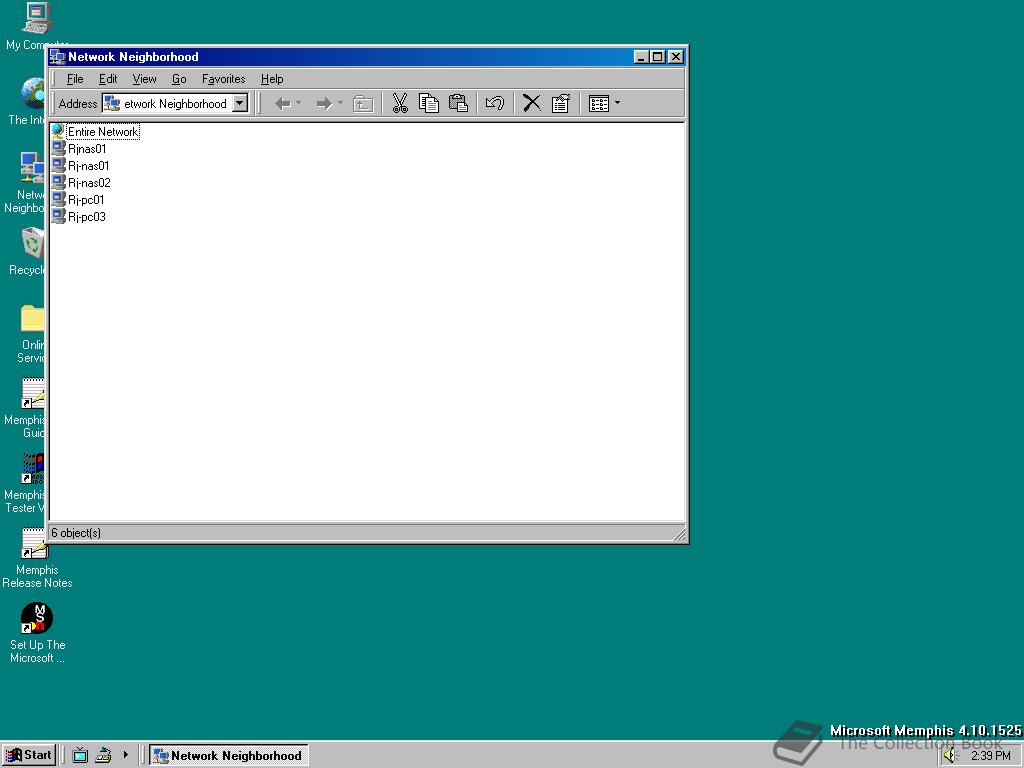Screen dimensions: 1024x768
Task: Open the Help menu
Action: pos(272,79)
